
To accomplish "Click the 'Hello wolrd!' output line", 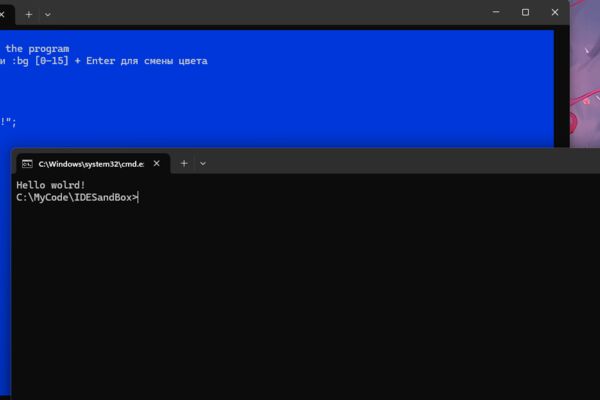I will point(51,185).
